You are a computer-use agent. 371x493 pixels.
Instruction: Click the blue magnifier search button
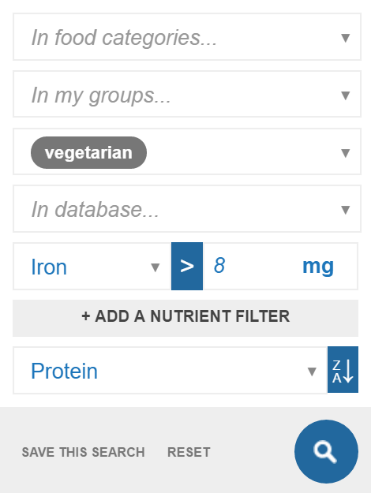326,451
